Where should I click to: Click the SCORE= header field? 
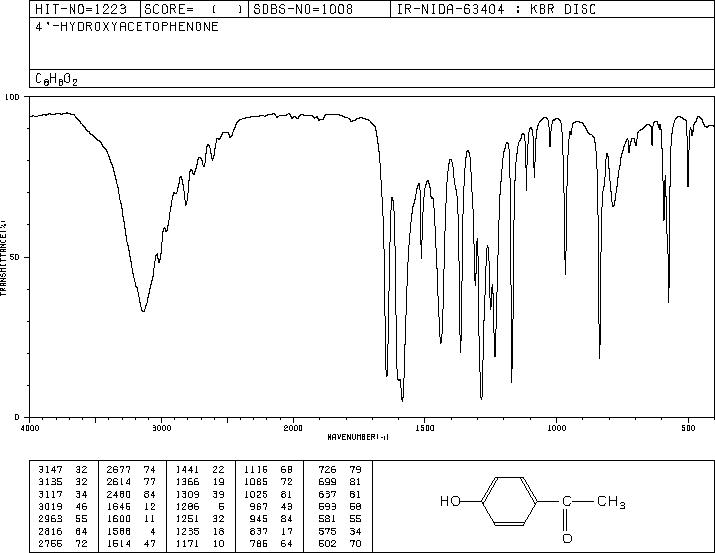point(194,9)
